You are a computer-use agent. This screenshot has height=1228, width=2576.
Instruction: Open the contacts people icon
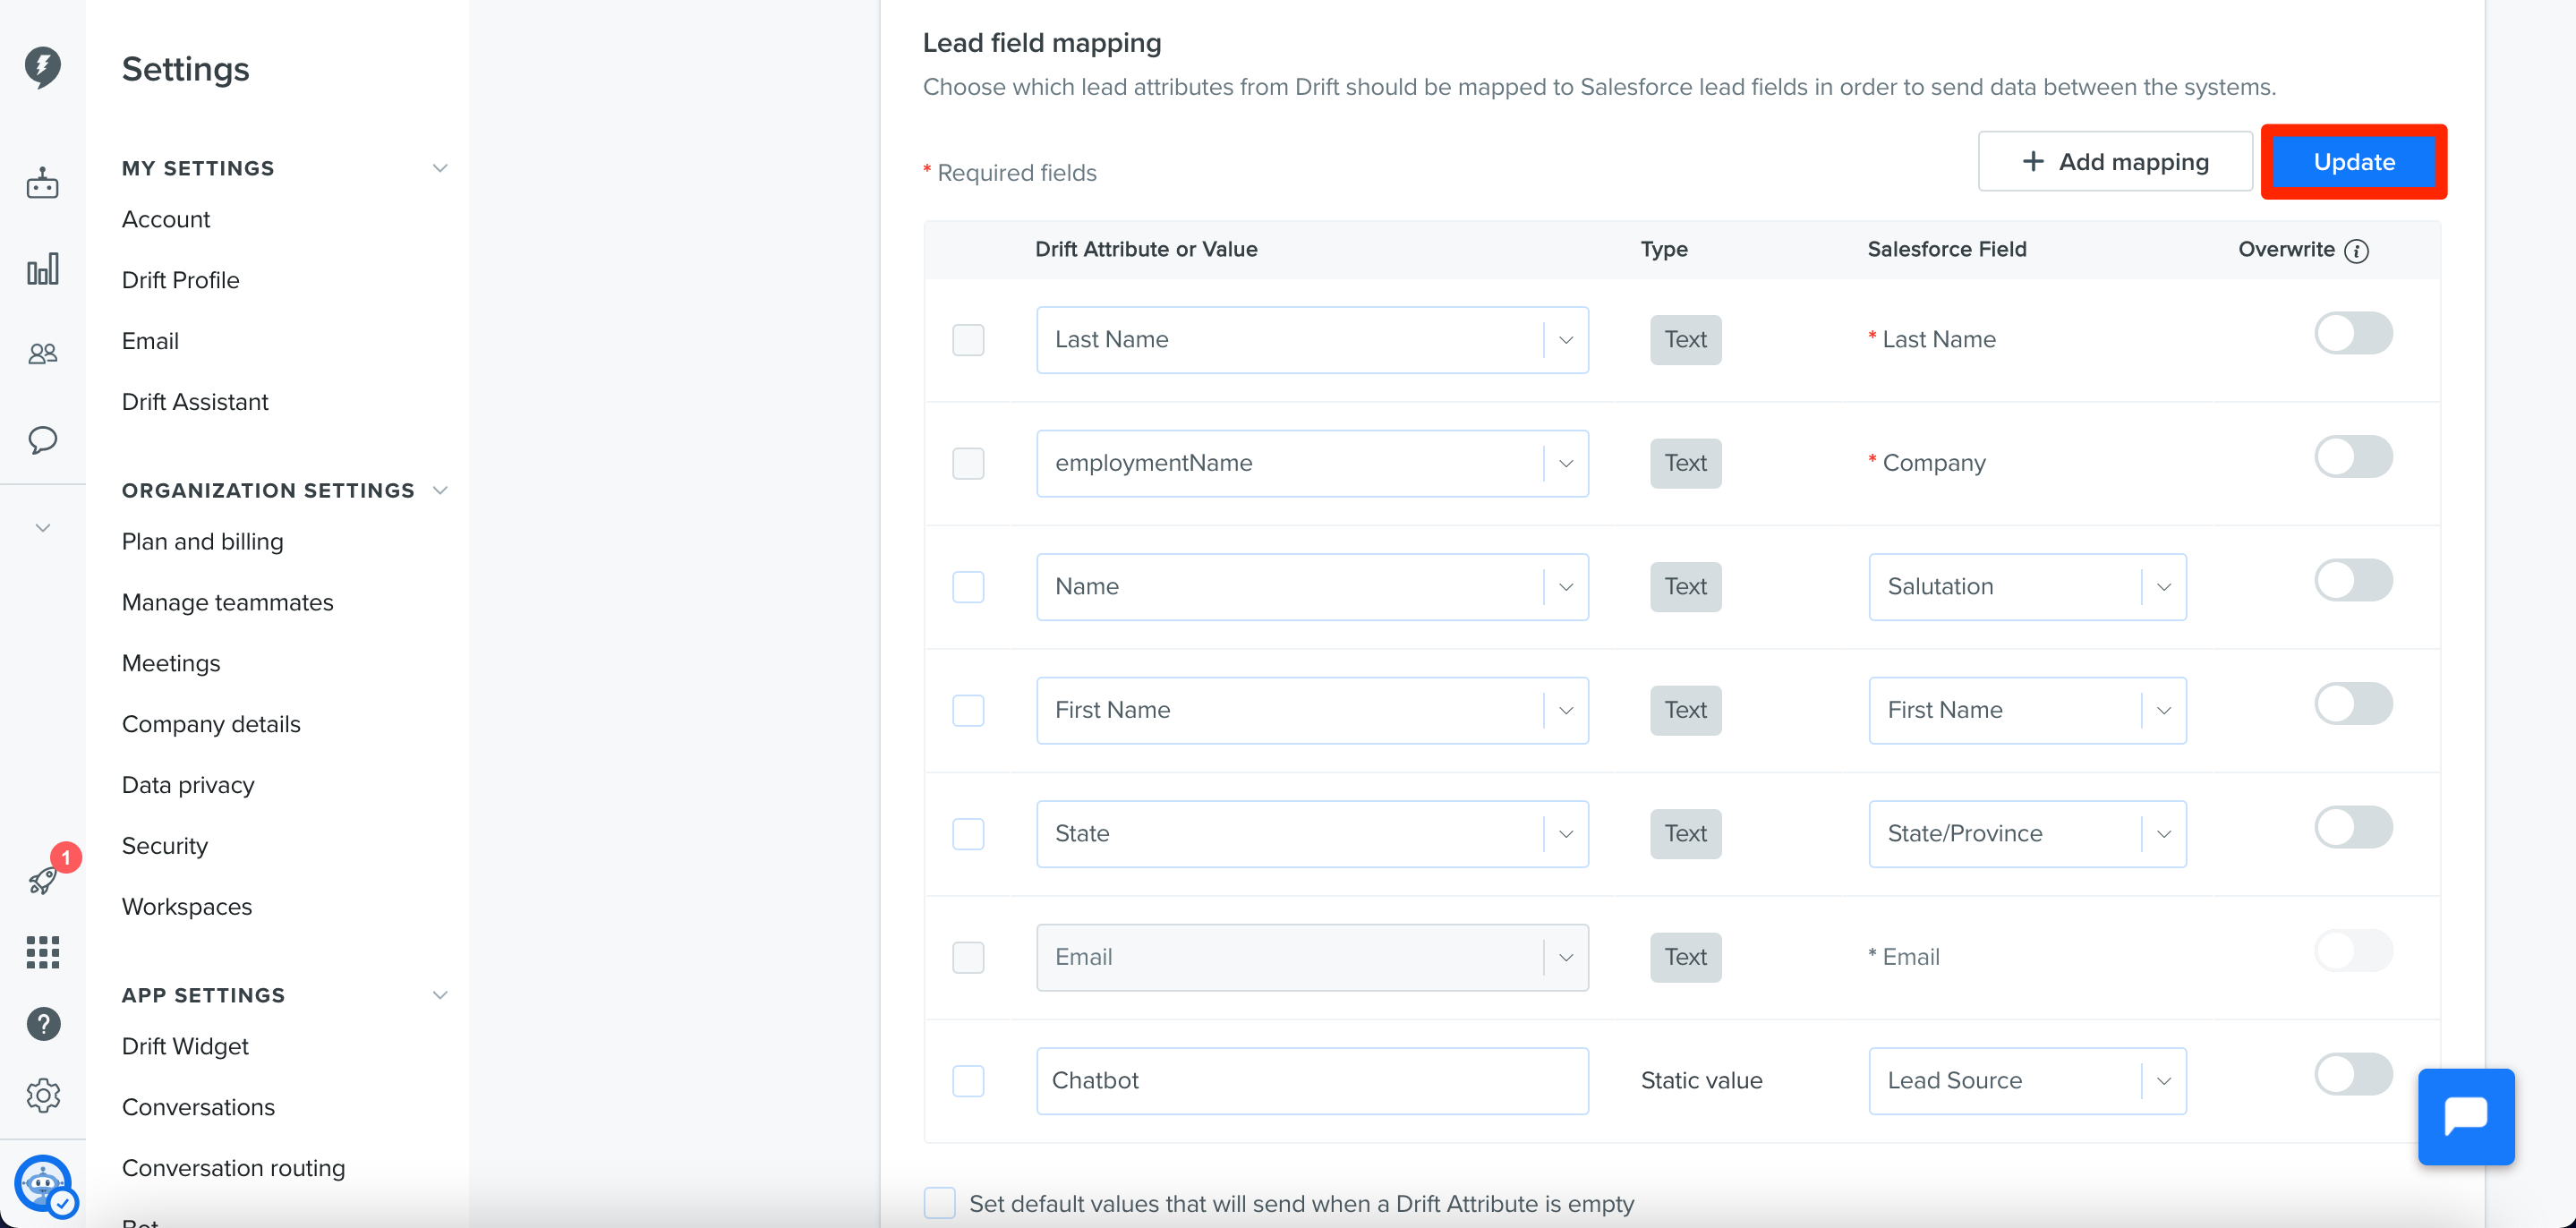[x=42, y=353]
